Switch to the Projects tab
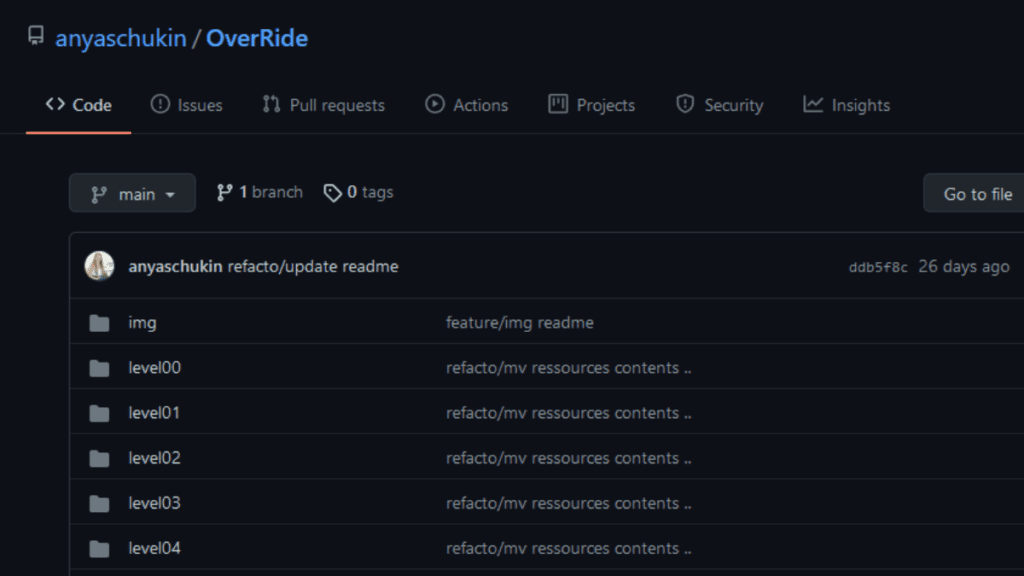The image size is (1024, 576). pyautogui.click(x=592, y=105)
